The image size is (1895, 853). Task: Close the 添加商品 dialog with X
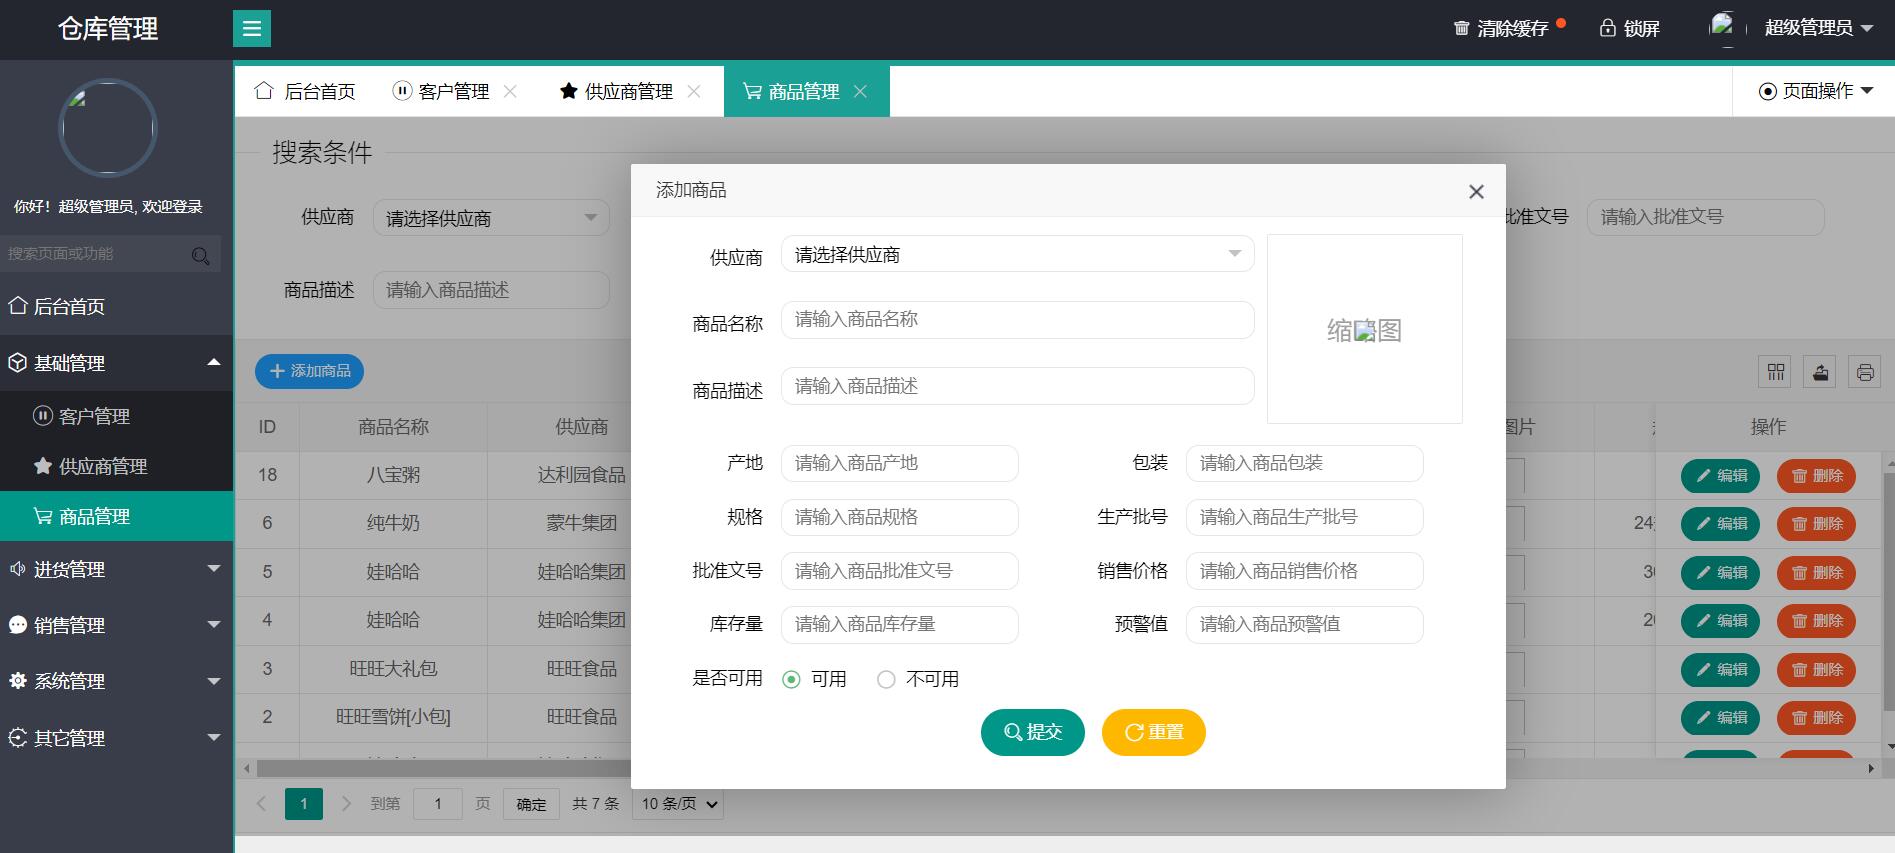click(1476, 191)
